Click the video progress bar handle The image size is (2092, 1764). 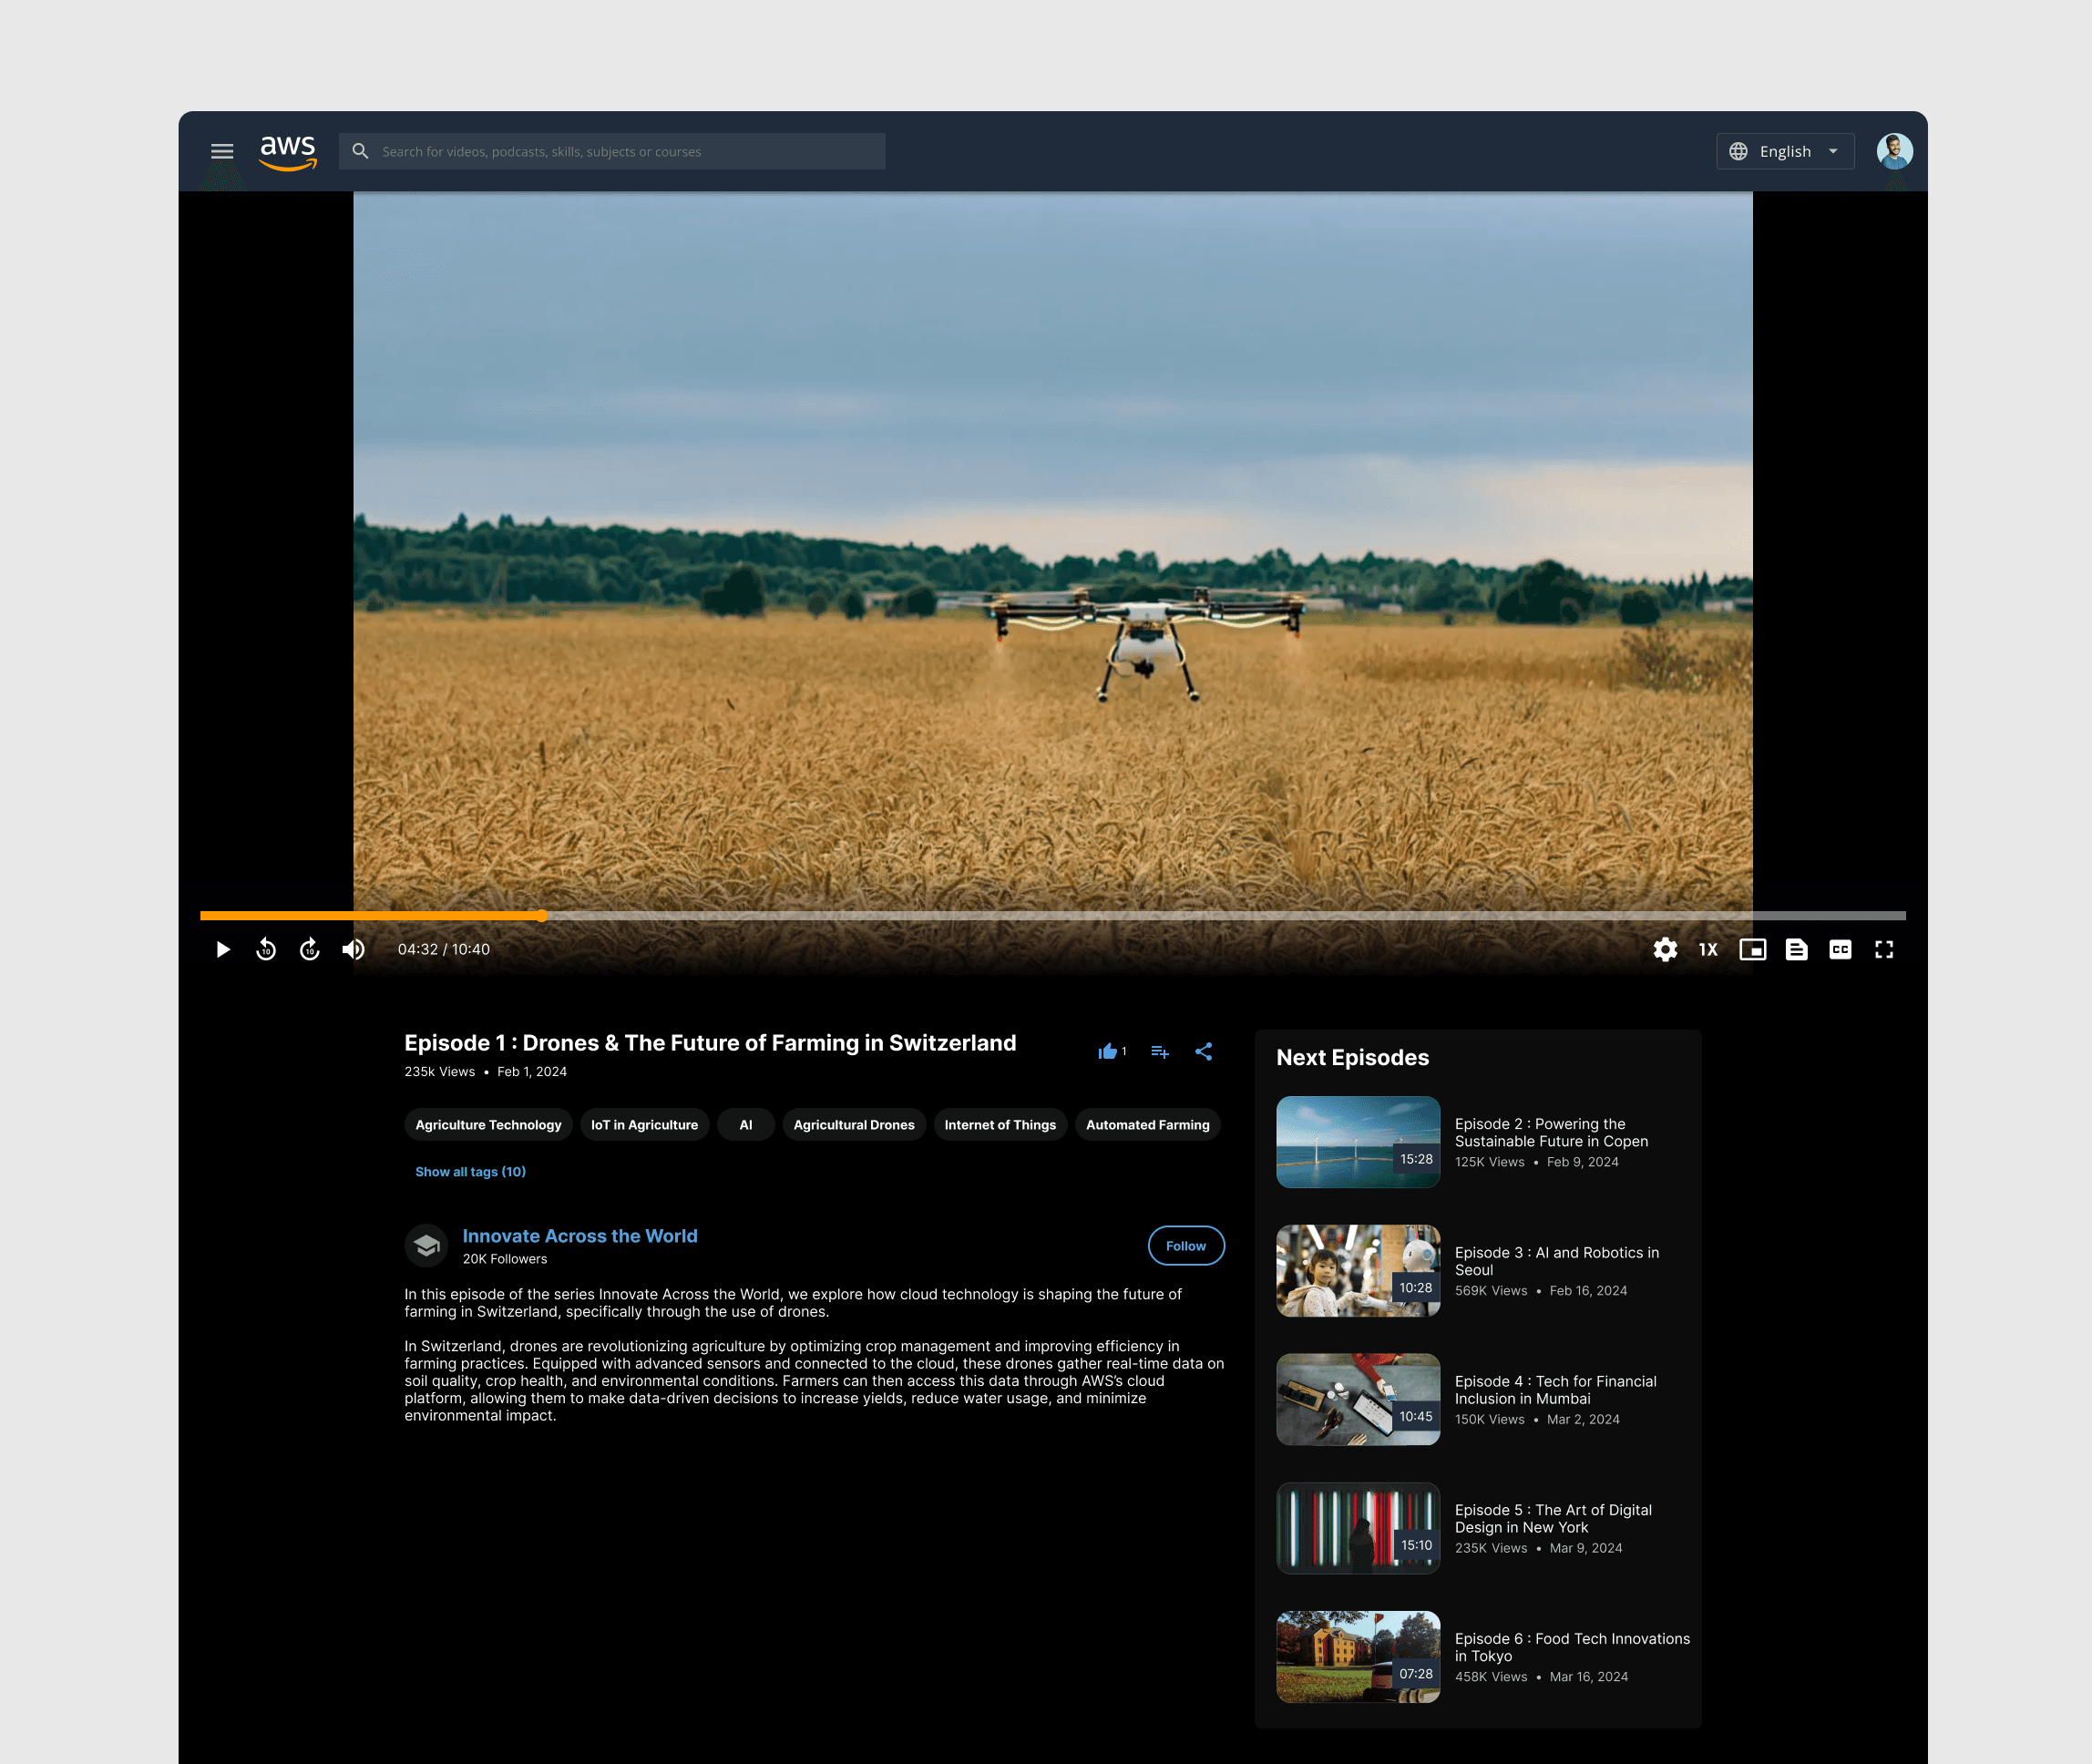tap(541, 915)
